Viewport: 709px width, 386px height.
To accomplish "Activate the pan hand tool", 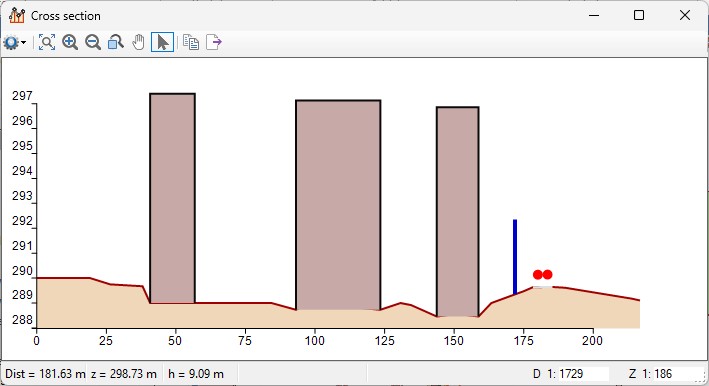I will (x=138, y=42).
